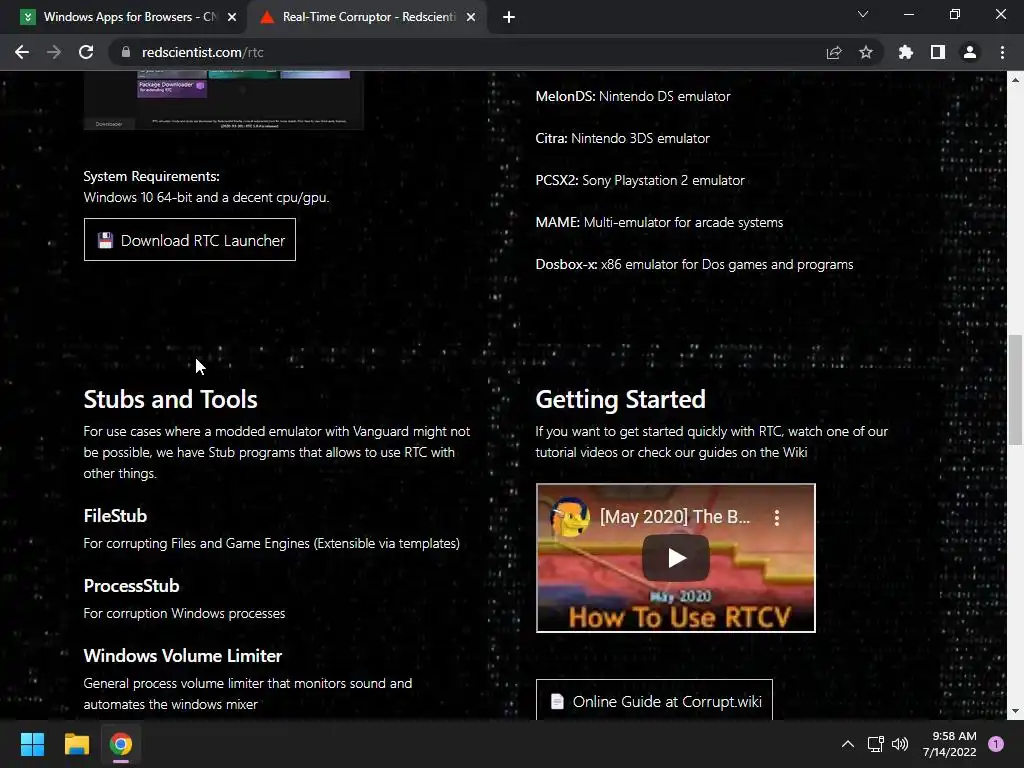The image size is (1024, 768).
Task: Close the Windows Apps for Browsers tab
Action: click(232, 17)
